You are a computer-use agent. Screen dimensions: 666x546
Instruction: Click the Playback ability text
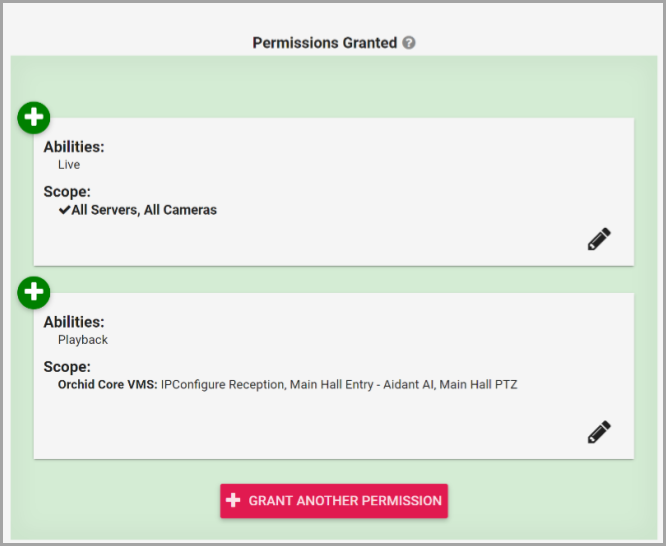(x=83, y=340)
